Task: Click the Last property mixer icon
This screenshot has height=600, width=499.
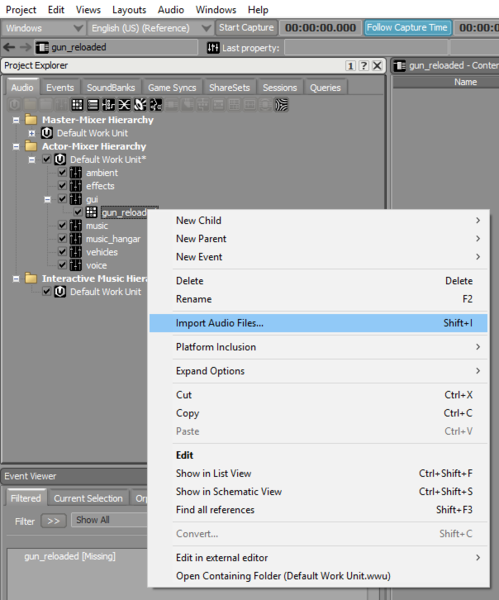Action: click(213, 48)
